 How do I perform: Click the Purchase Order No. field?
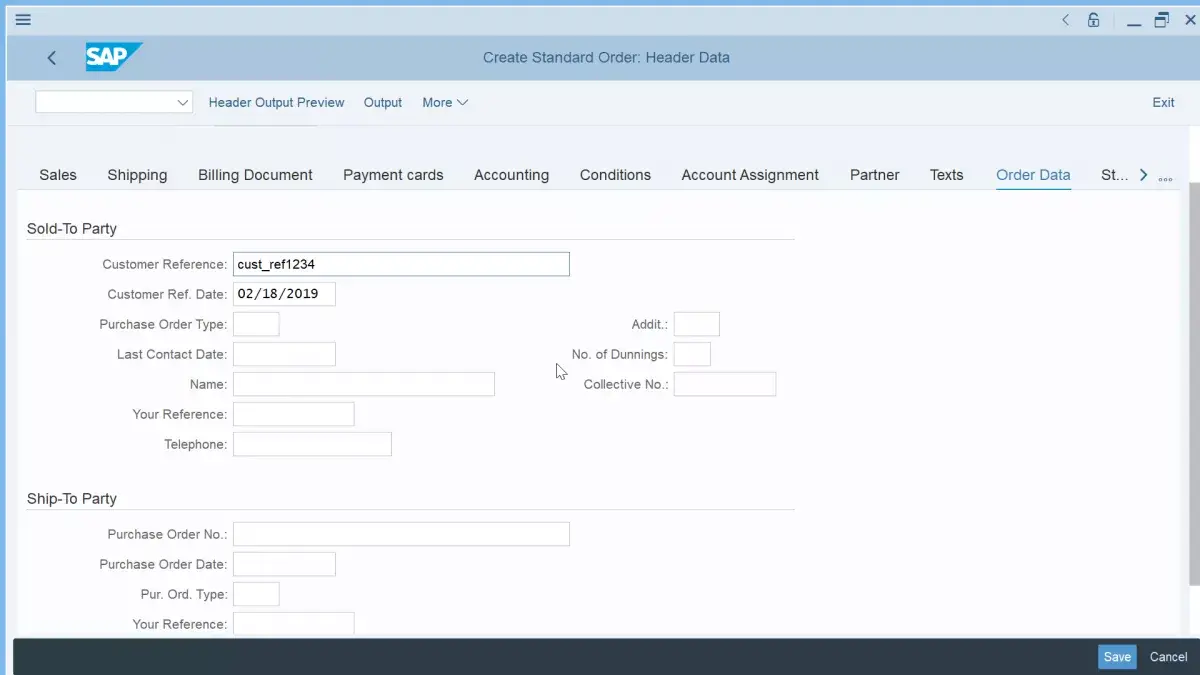pos(401,534)
